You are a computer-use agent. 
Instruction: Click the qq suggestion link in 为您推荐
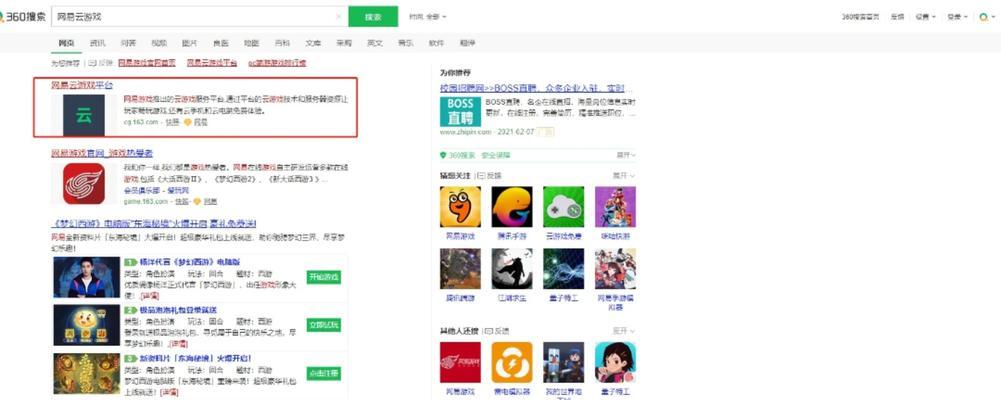click(x=277, y=63)
